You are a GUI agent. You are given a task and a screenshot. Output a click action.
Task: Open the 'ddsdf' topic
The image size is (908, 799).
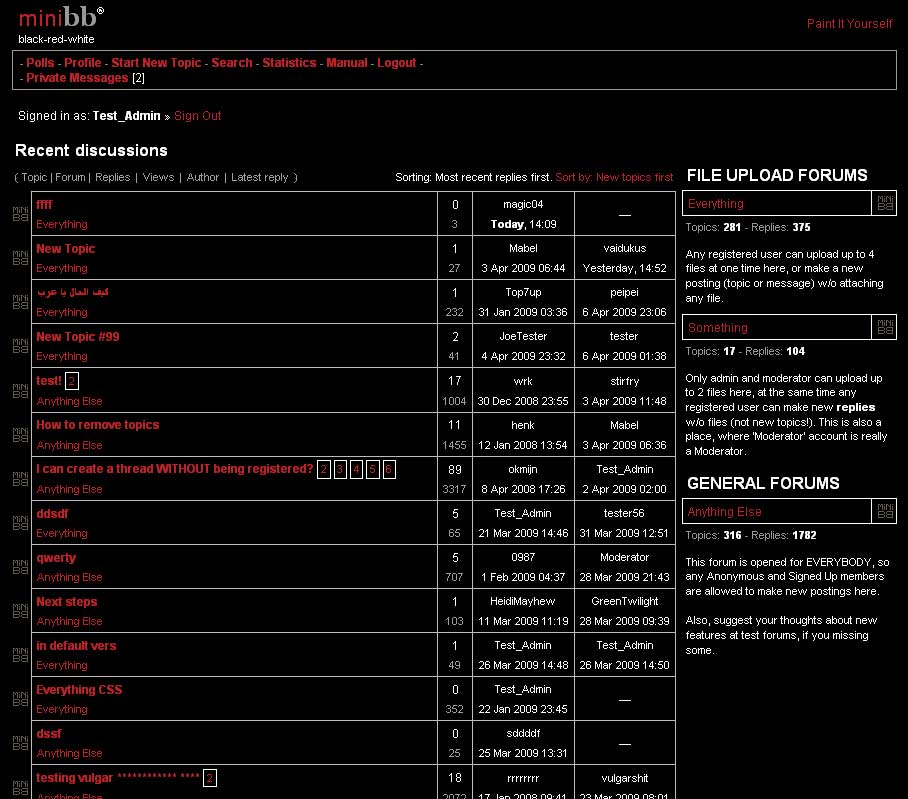pos(52,514)
